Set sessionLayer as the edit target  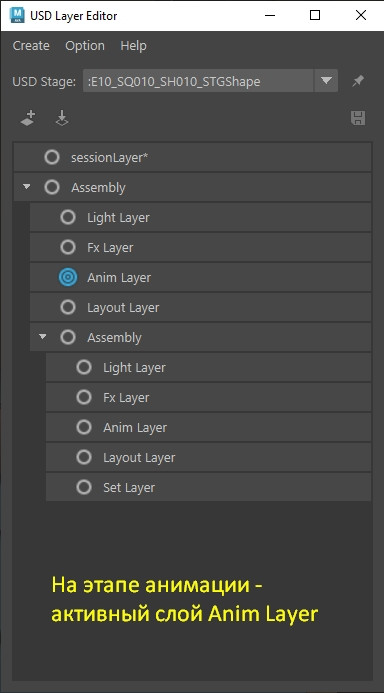[x=52, y=157]
